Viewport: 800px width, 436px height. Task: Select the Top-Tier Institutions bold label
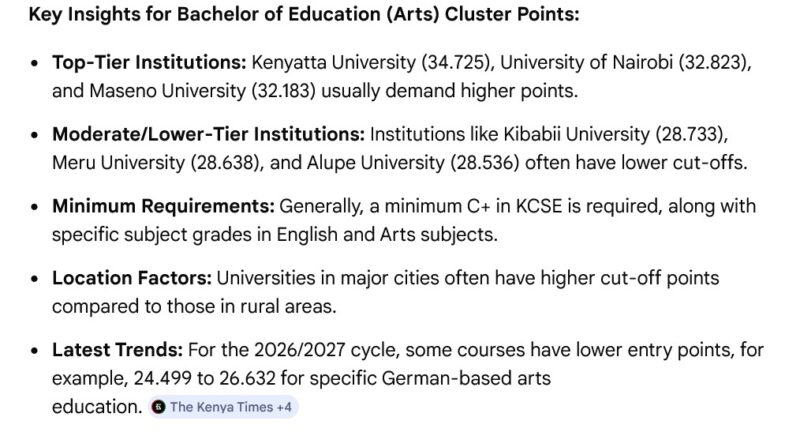149,63
